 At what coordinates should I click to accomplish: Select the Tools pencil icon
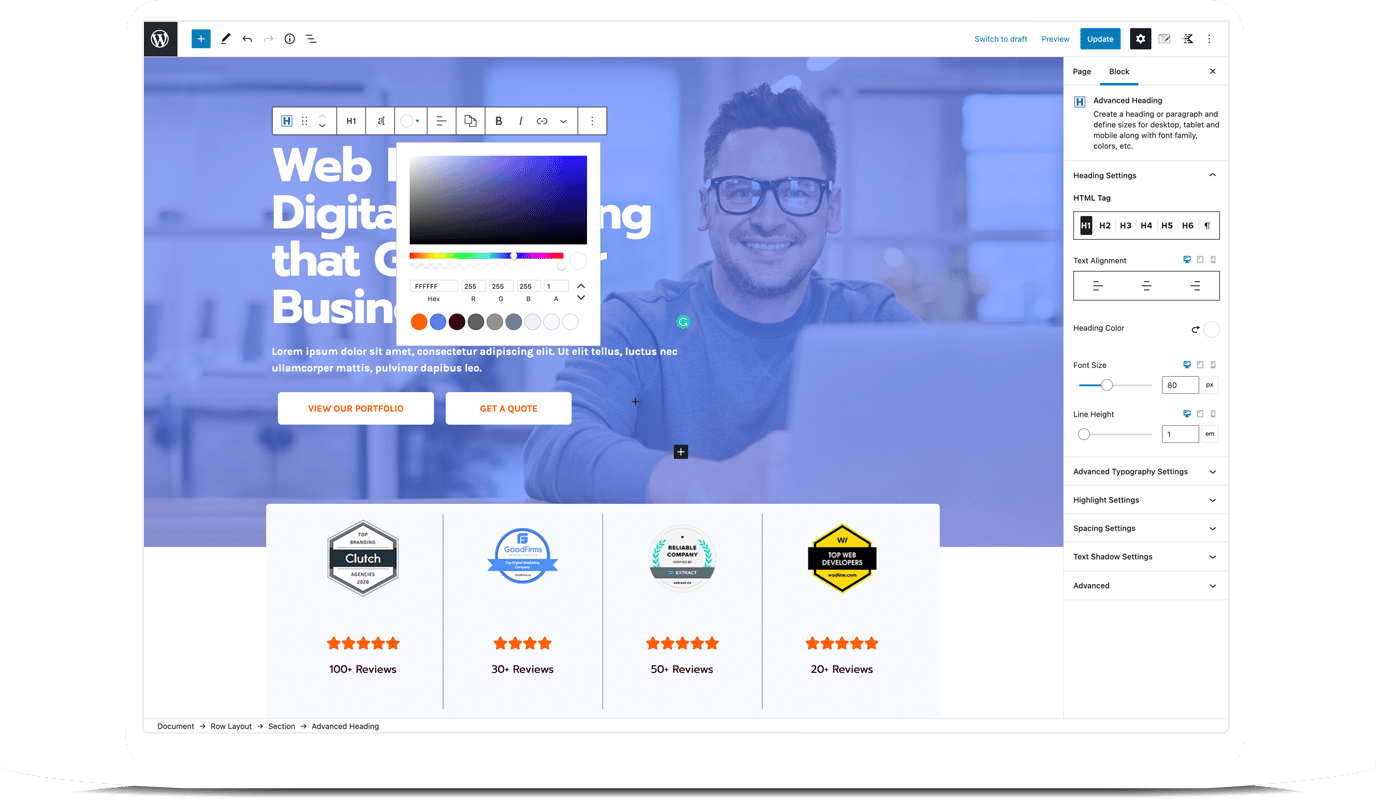coord(225,39)
